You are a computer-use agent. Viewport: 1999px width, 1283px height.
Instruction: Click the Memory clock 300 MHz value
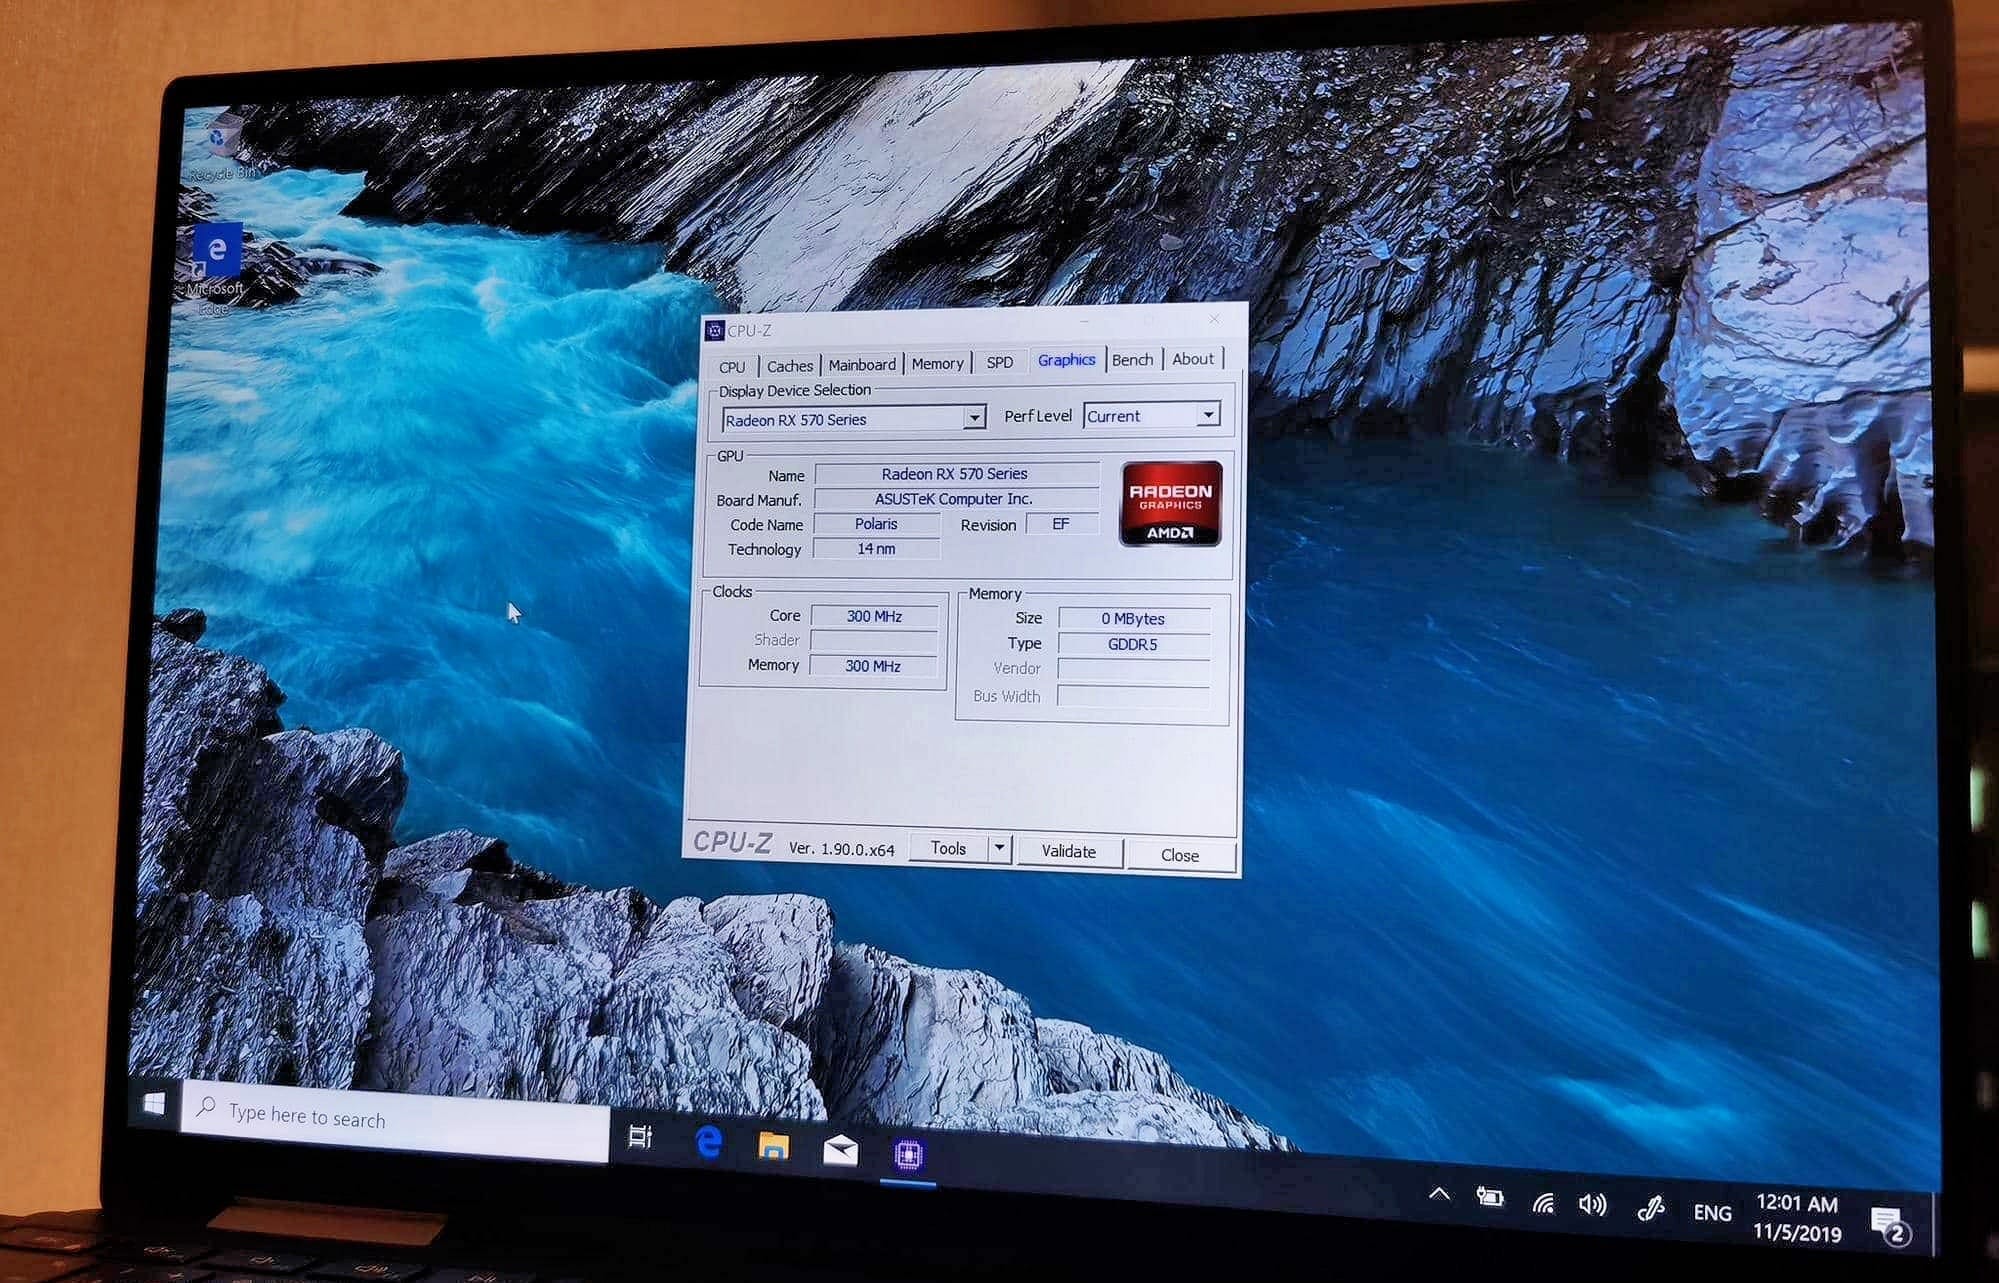(x=872, y=666)
